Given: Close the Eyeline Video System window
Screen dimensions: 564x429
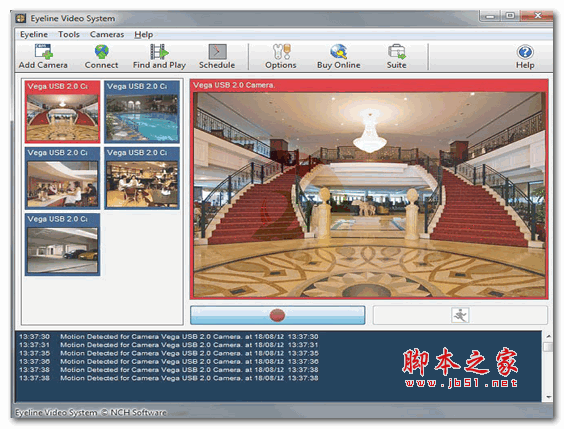Looking at the screenshot, I should pos(537,15).
